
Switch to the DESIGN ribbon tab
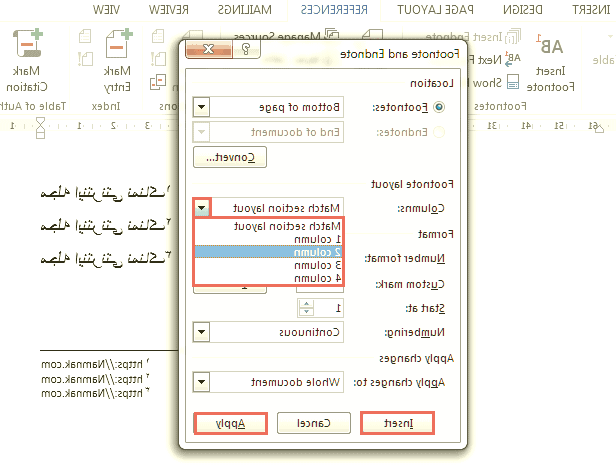coord(522,10)
